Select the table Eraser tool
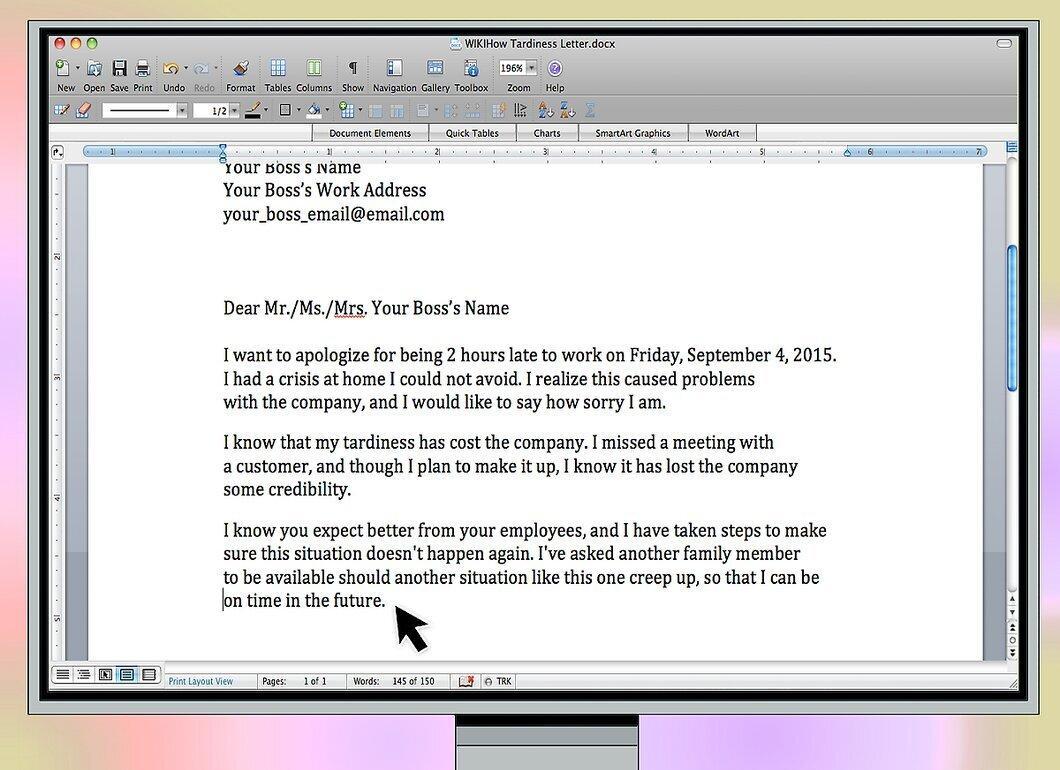1060x770 pixels. 83,110
